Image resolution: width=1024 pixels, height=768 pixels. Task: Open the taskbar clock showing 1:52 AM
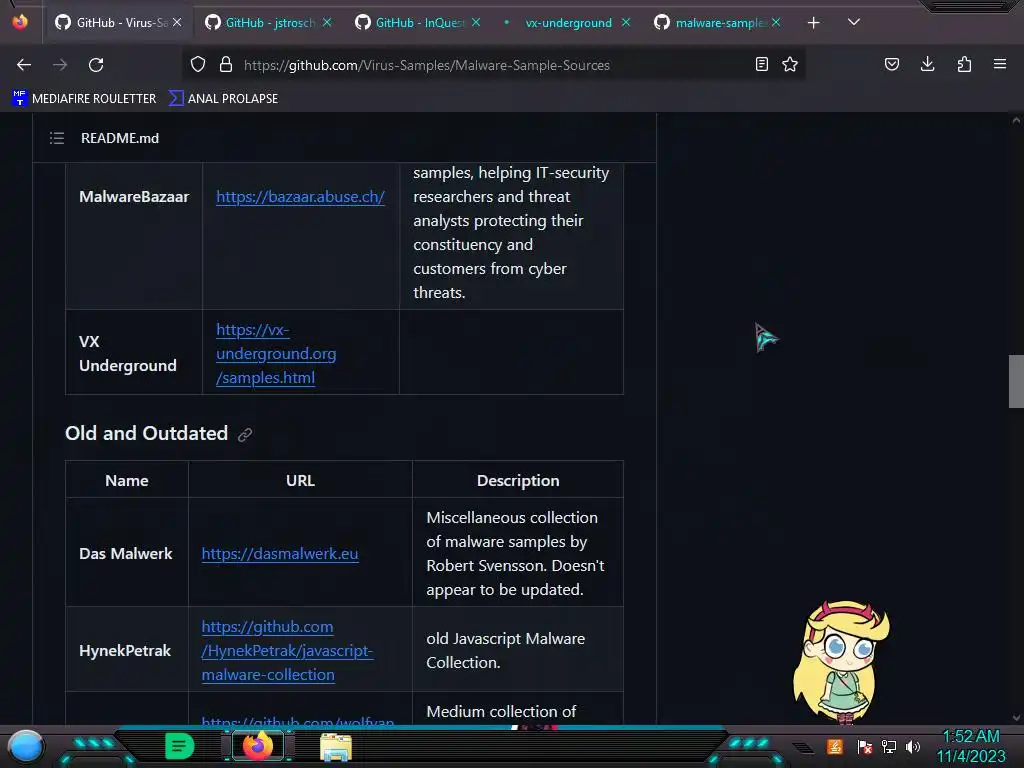click(x=971, y=746)
